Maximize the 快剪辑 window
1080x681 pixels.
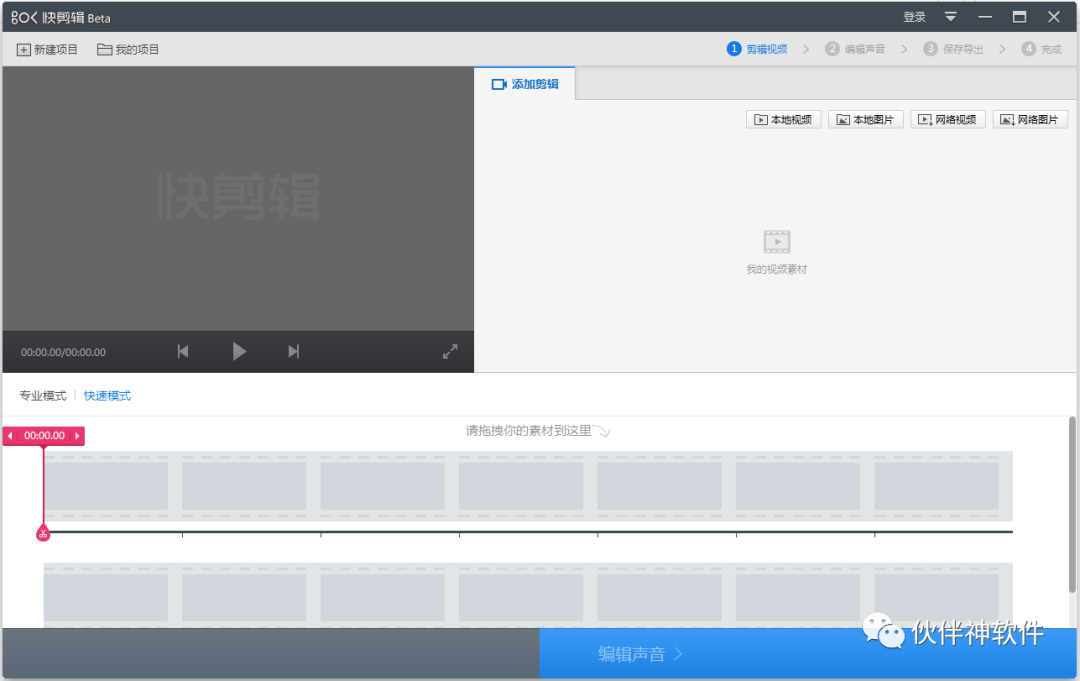pos(1019,17)
